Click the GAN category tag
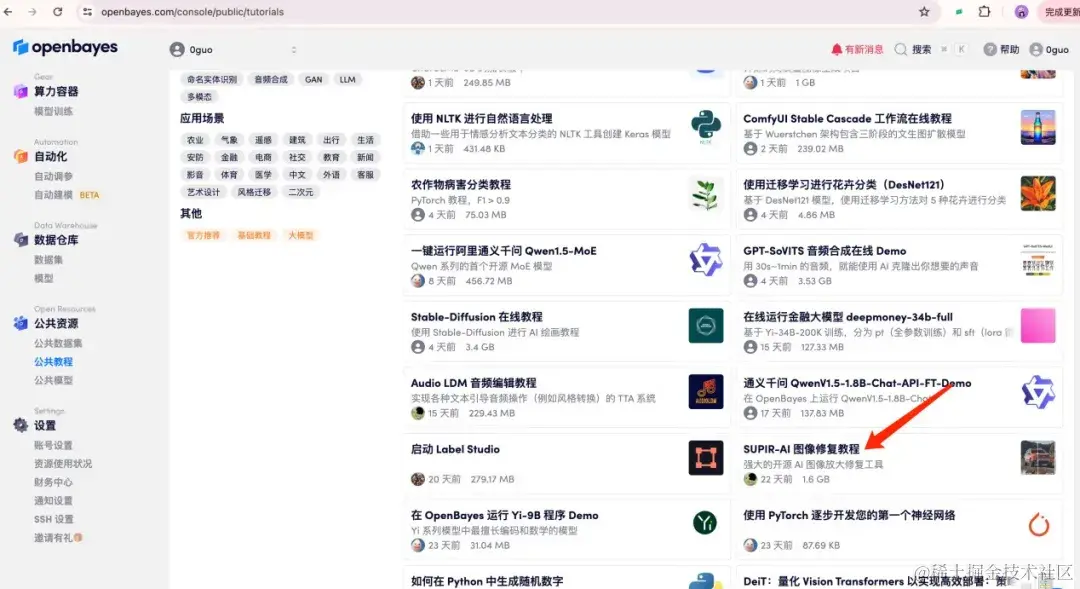The height and width of the screenshot is (589, 1080). point(312,79)
